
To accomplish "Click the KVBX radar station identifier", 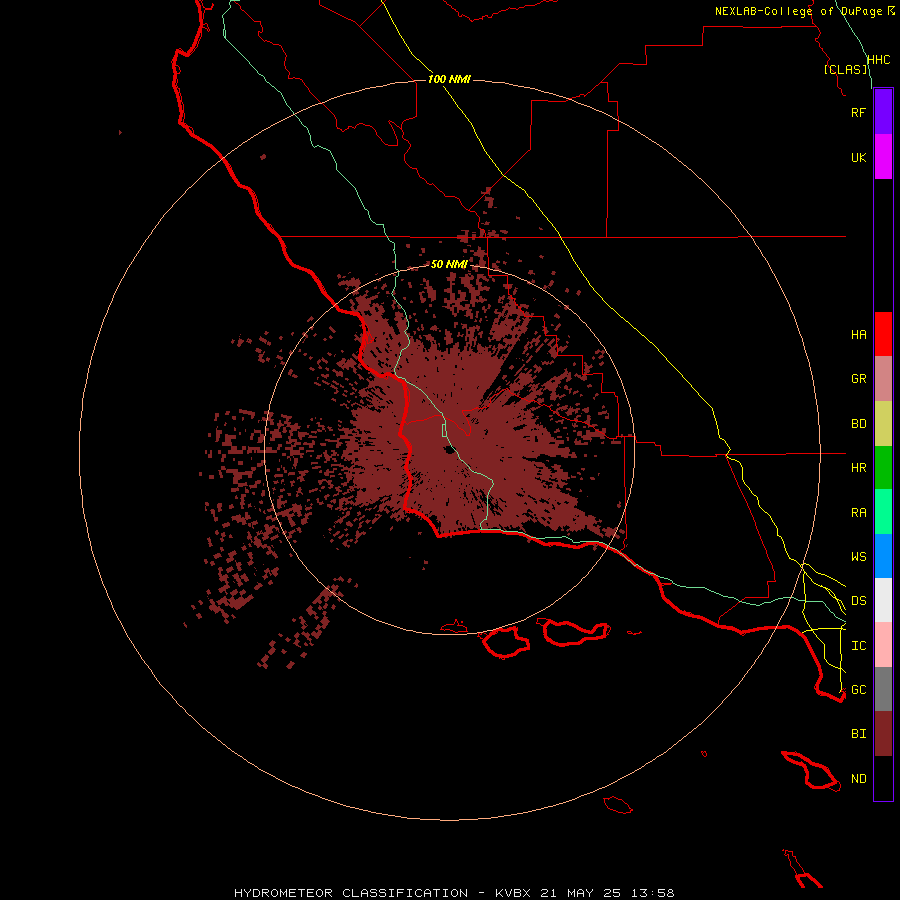I will 513,893.
